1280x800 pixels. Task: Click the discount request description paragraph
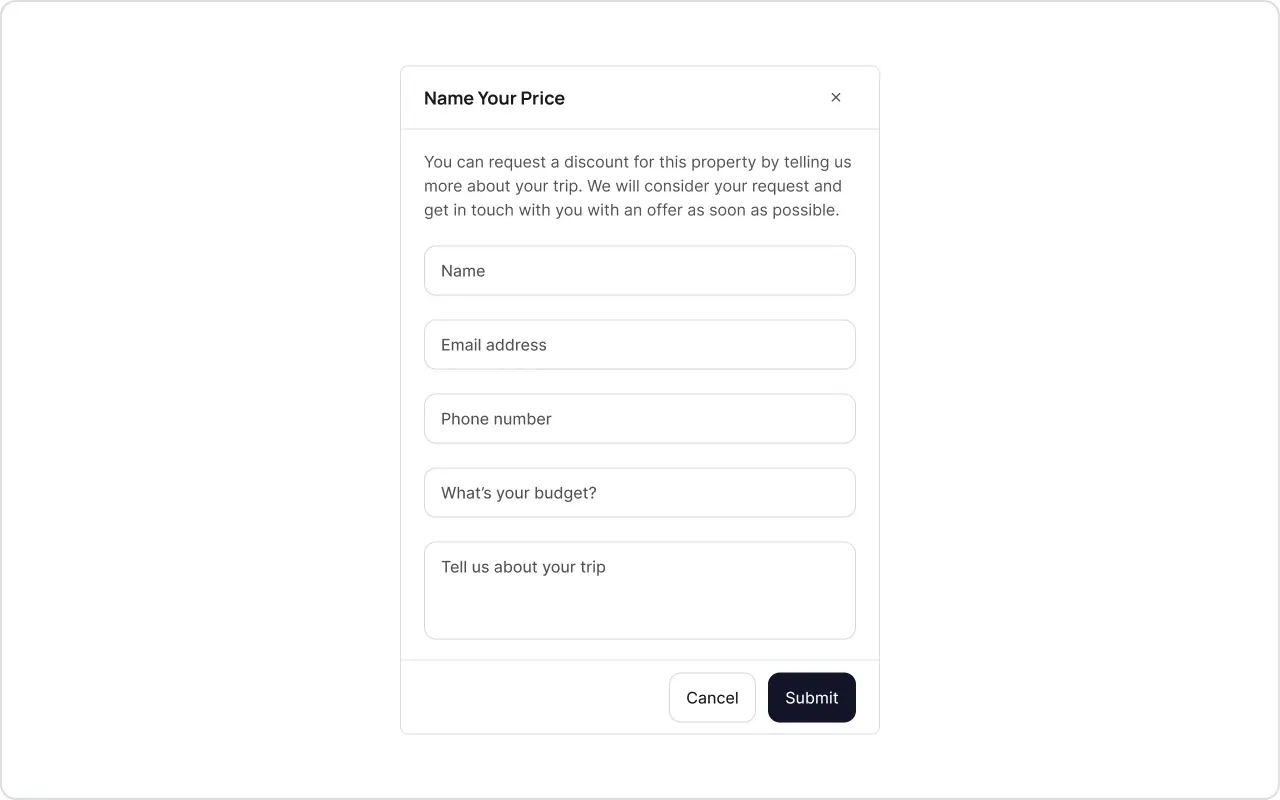click(x=638, y=186)
